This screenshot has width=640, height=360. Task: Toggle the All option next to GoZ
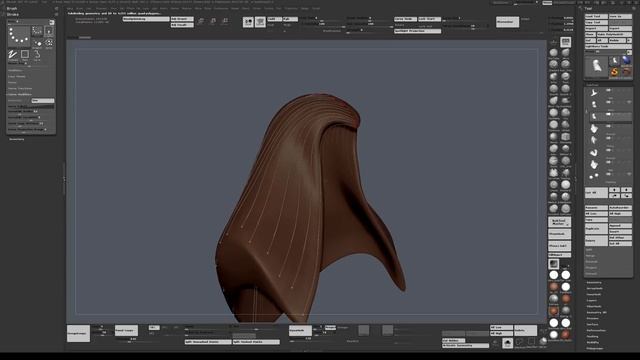click(x=602, y=40)
